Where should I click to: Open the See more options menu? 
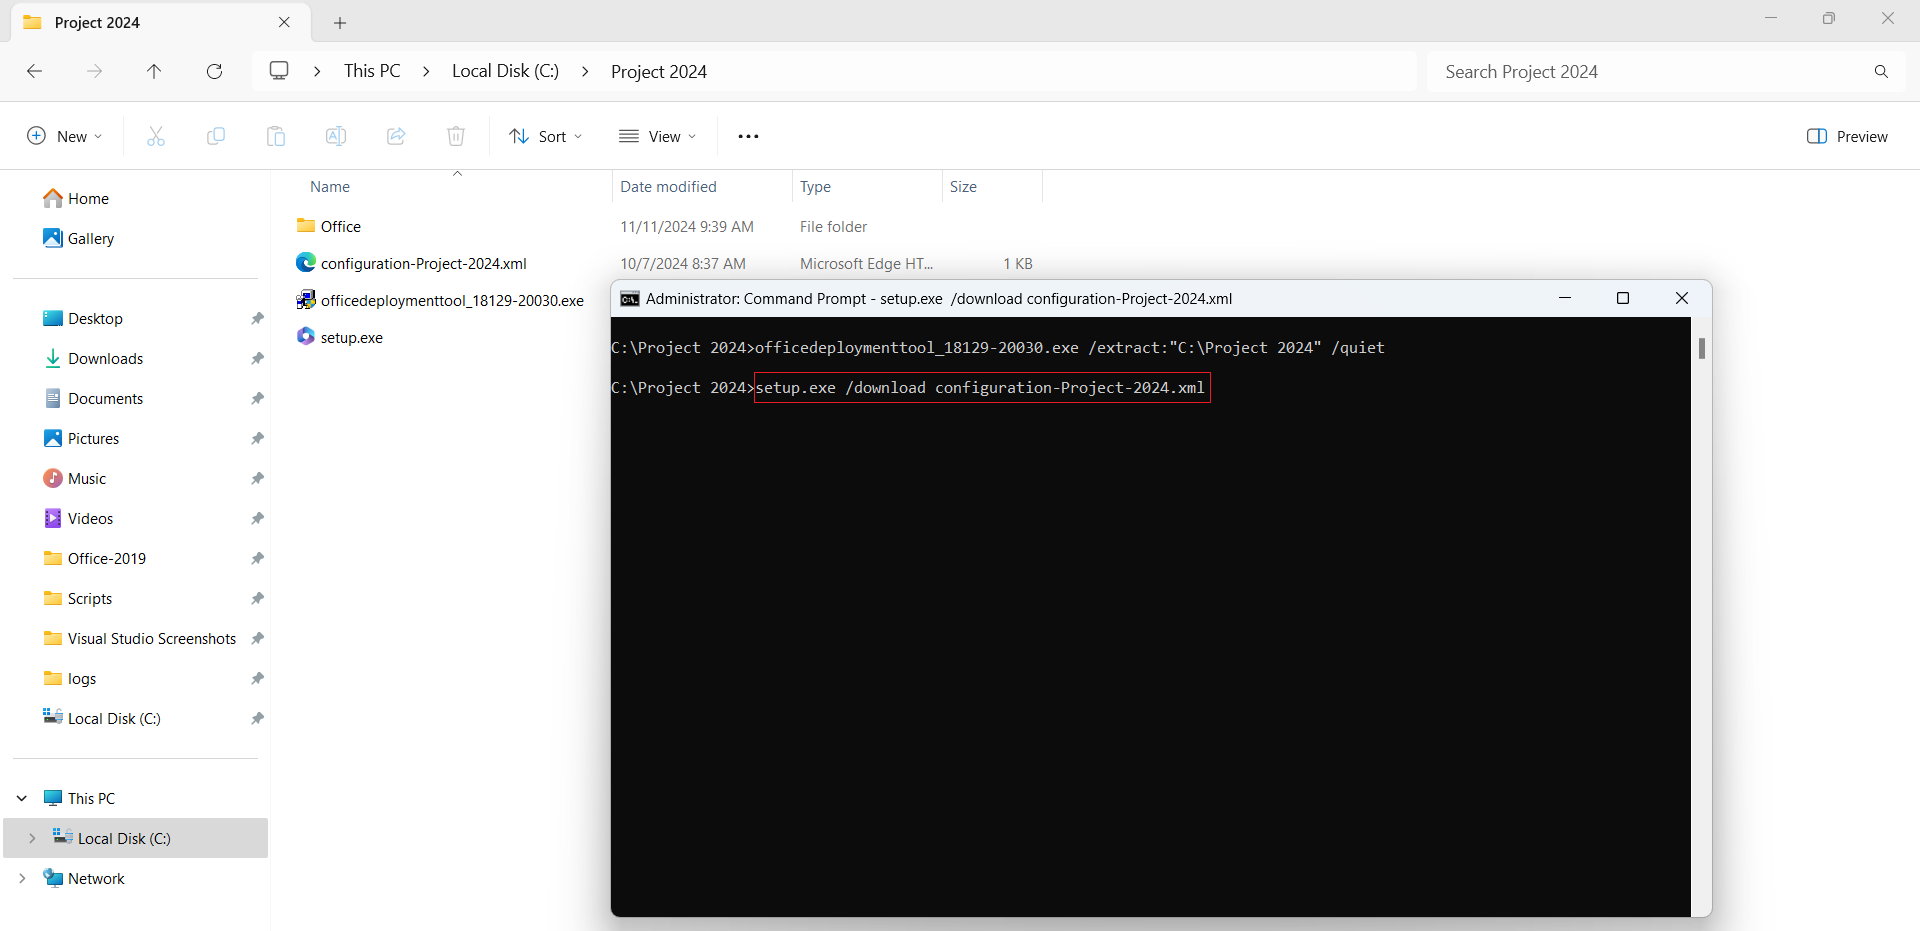tap(748, 136)
